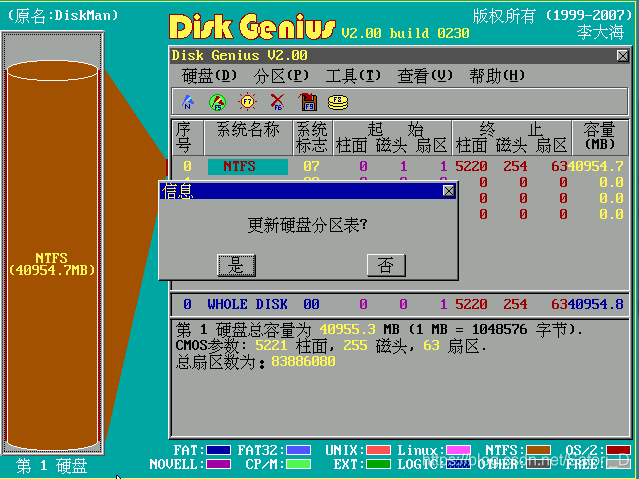Click the UNIX legend color swatch
This screenshot has width=639, height=479.
click(379, 450)
